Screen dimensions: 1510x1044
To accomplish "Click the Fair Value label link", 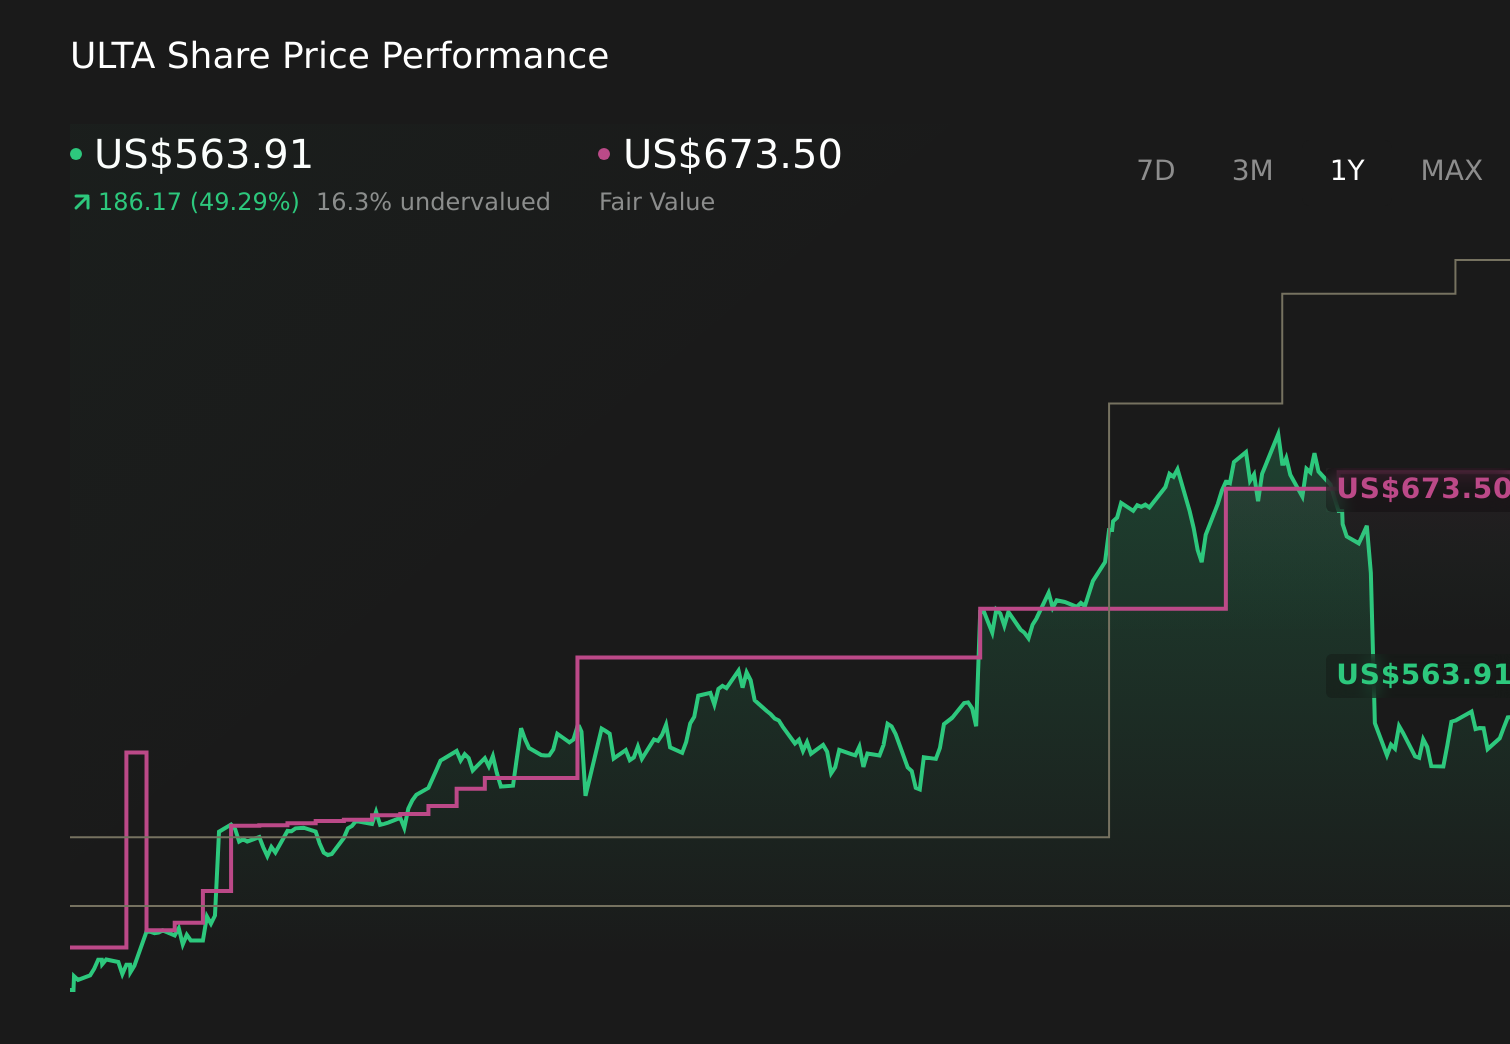I will (657, 201).
